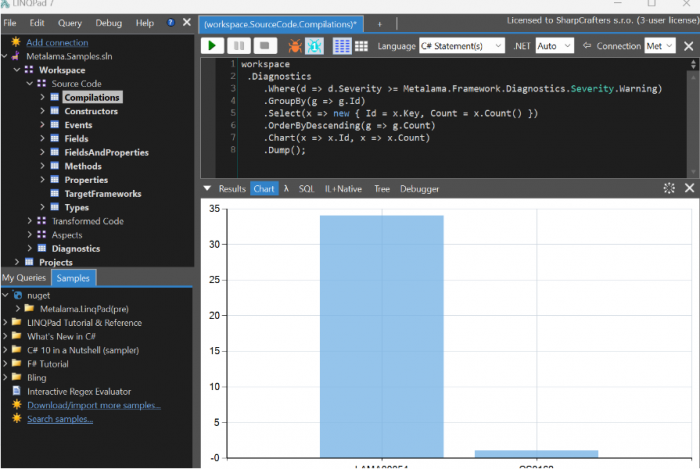The height and width of the screenshot is (469, 700).
Task: Open the Help menu
Action: (x=145, y=23)
